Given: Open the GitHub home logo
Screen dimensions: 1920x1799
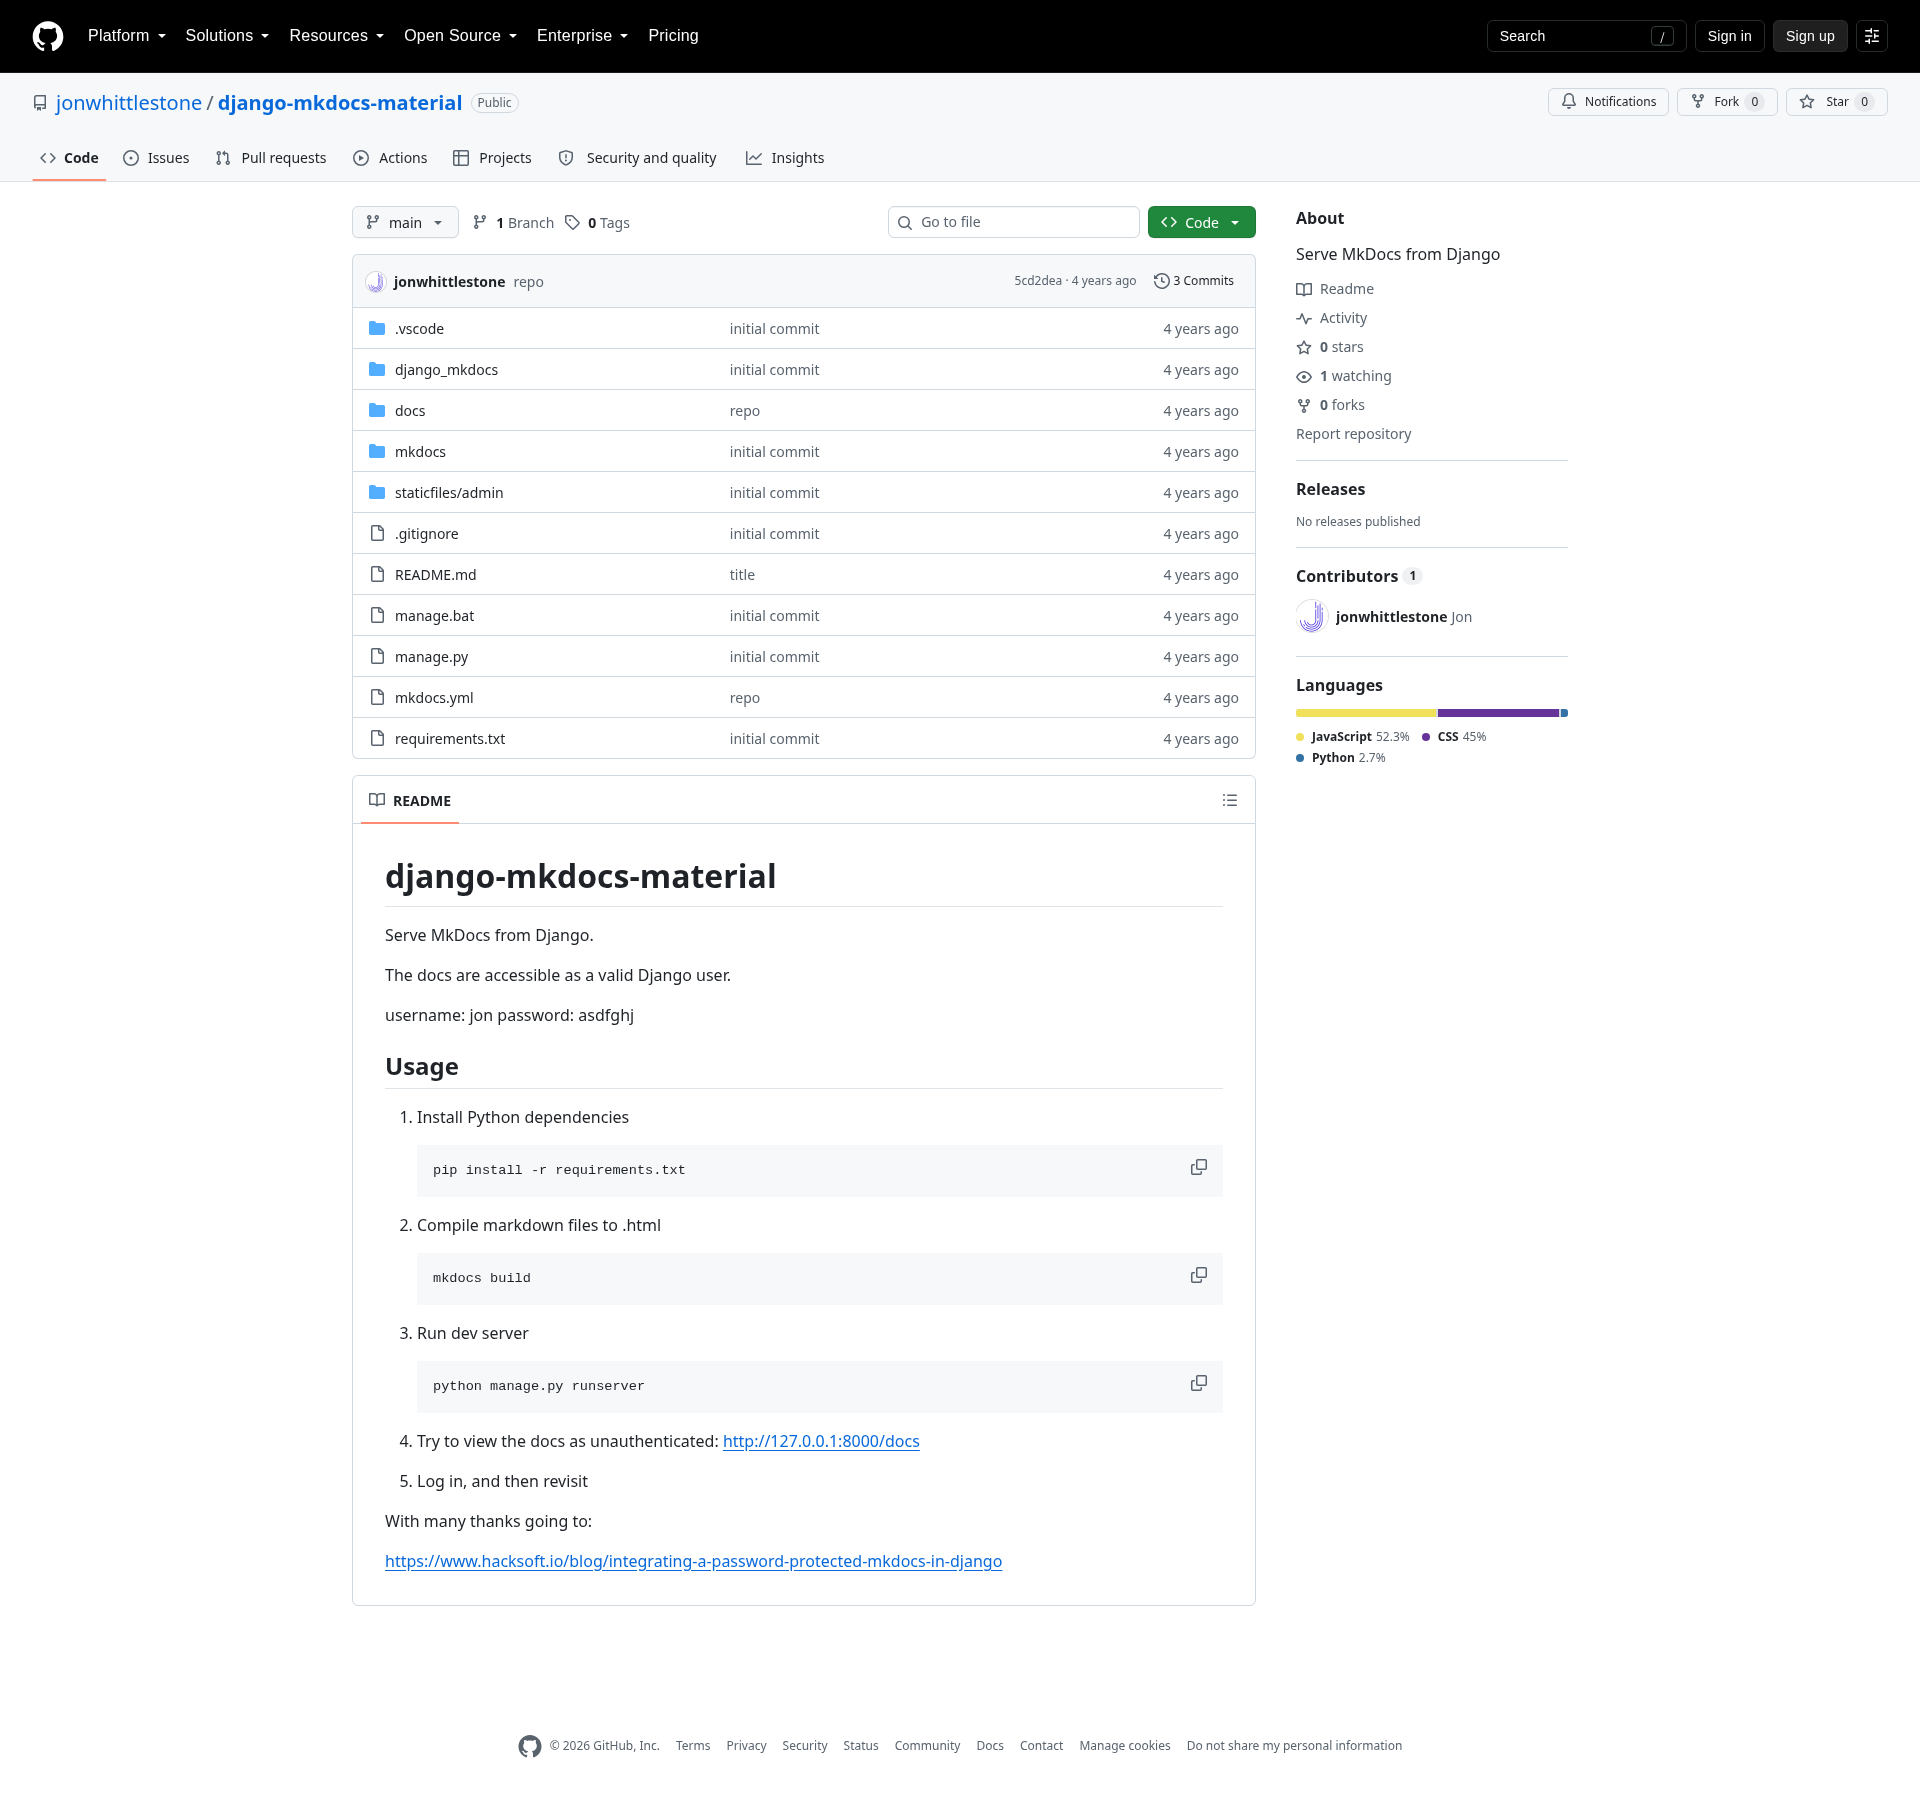Looking at the screenshot, I should coord(48,36).
